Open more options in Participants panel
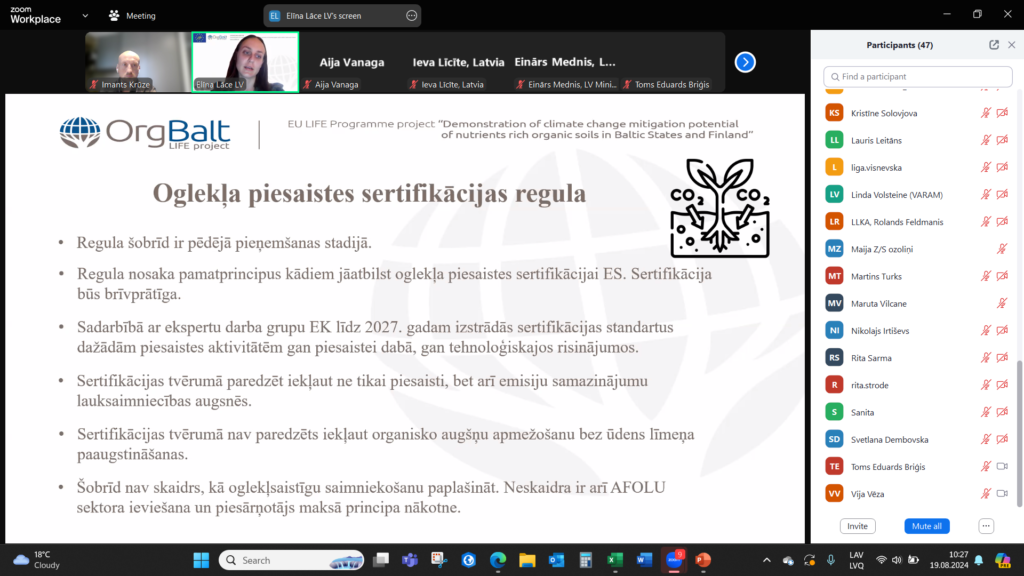This screenshot has width=1024, height=576. tap(986, 526)
